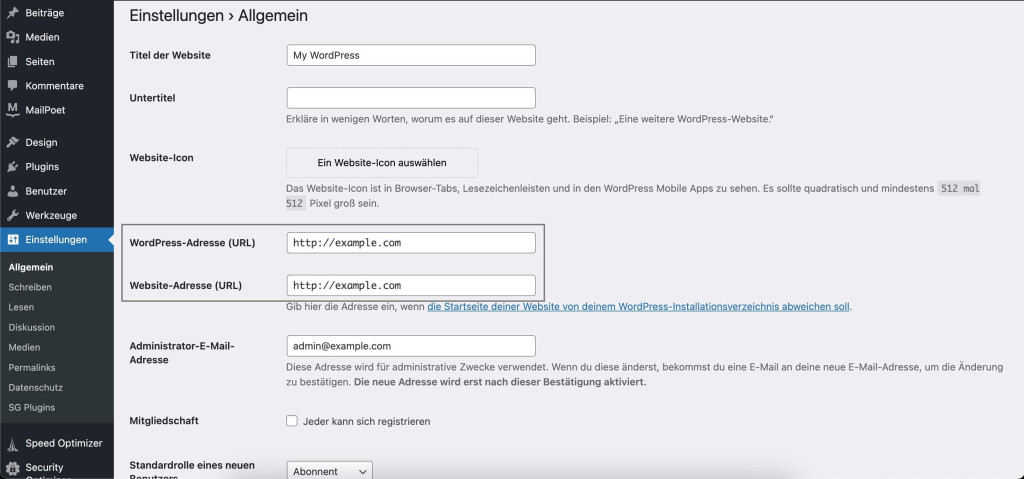Focus the Administrator-E-Mail-Adresse field
The width and height of the screenshot is (1024, 479).
click(411, 346)
